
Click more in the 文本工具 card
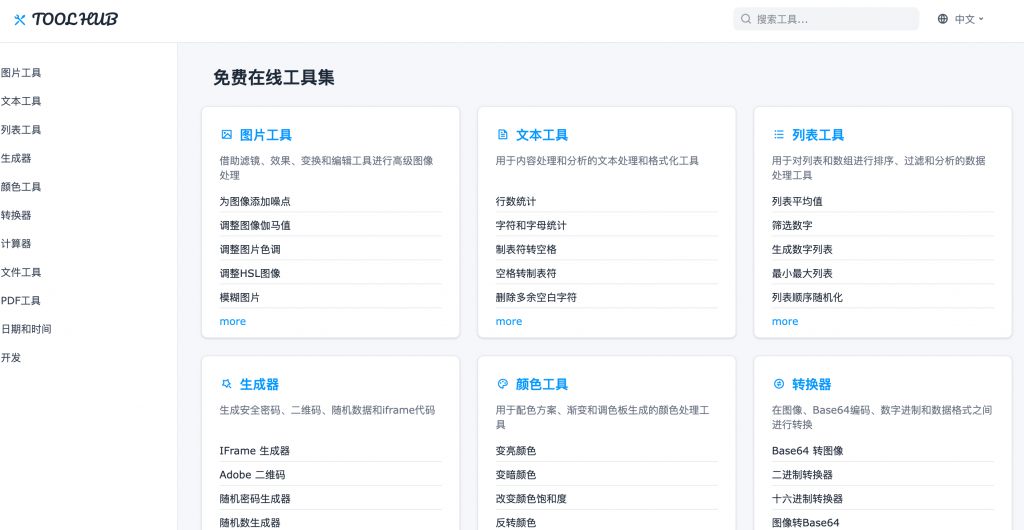point(509,321)
